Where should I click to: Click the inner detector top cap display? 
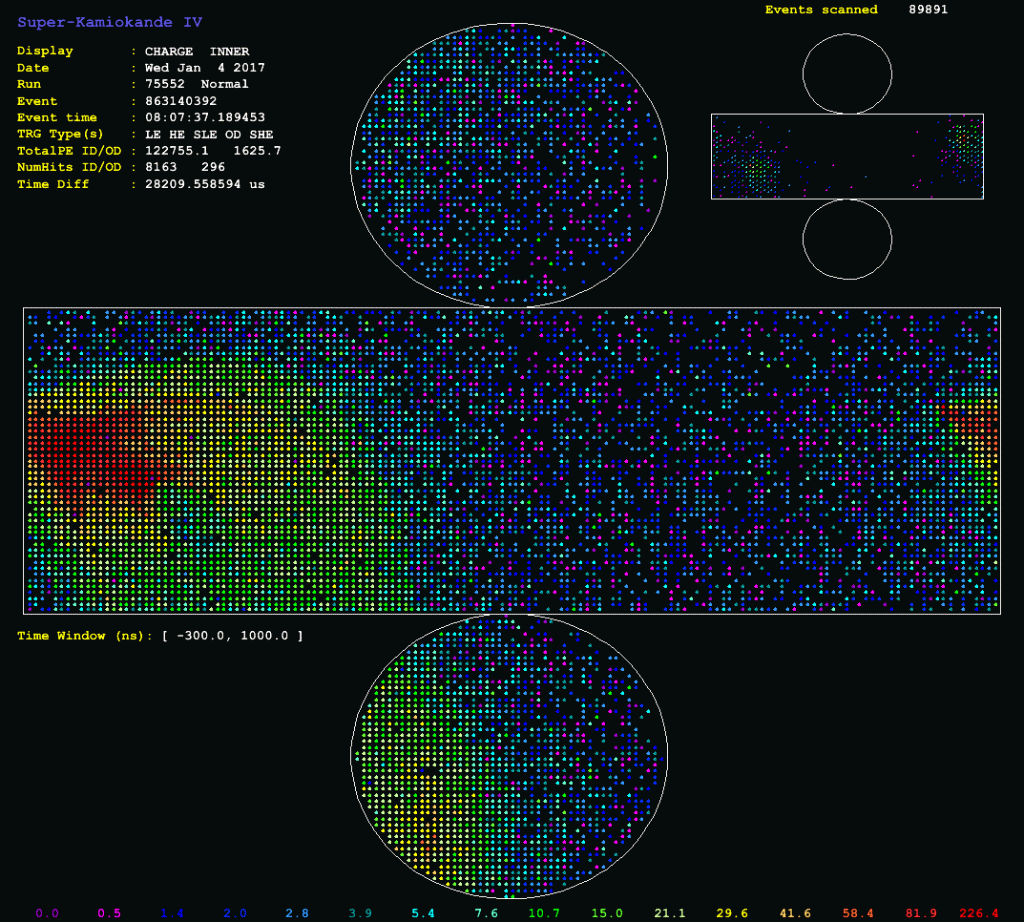point(509,165)
